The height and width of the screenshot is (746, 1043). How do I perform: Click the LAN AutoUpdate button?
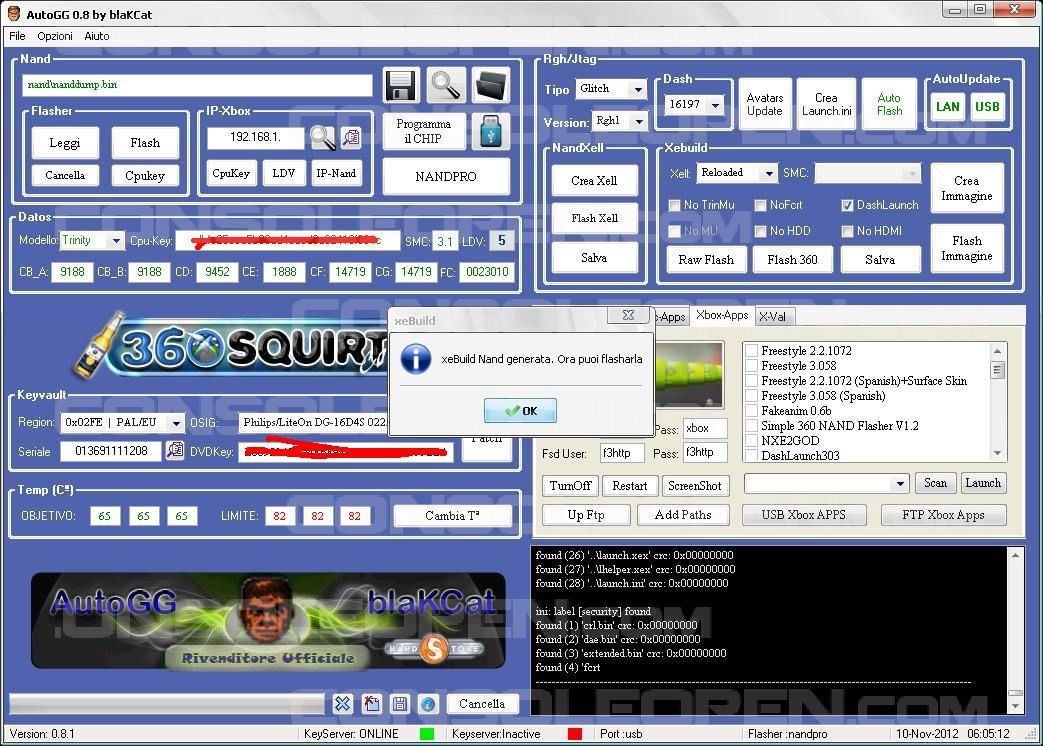point(948,106)
